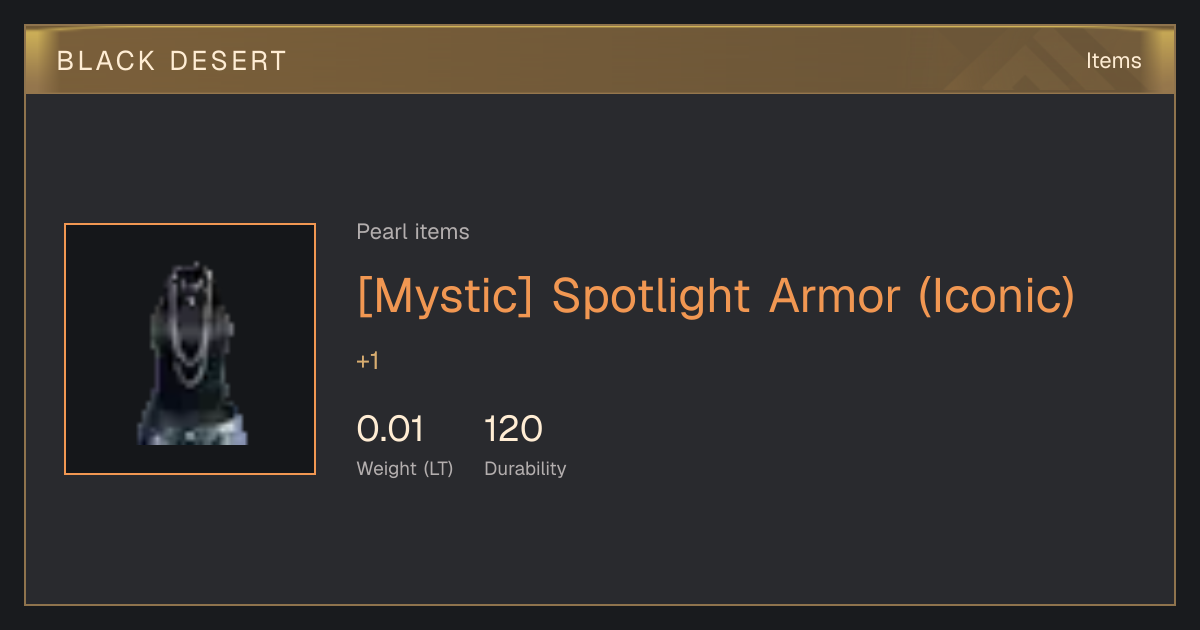Click the BLACK DESERT logo text

coord(172,61)
